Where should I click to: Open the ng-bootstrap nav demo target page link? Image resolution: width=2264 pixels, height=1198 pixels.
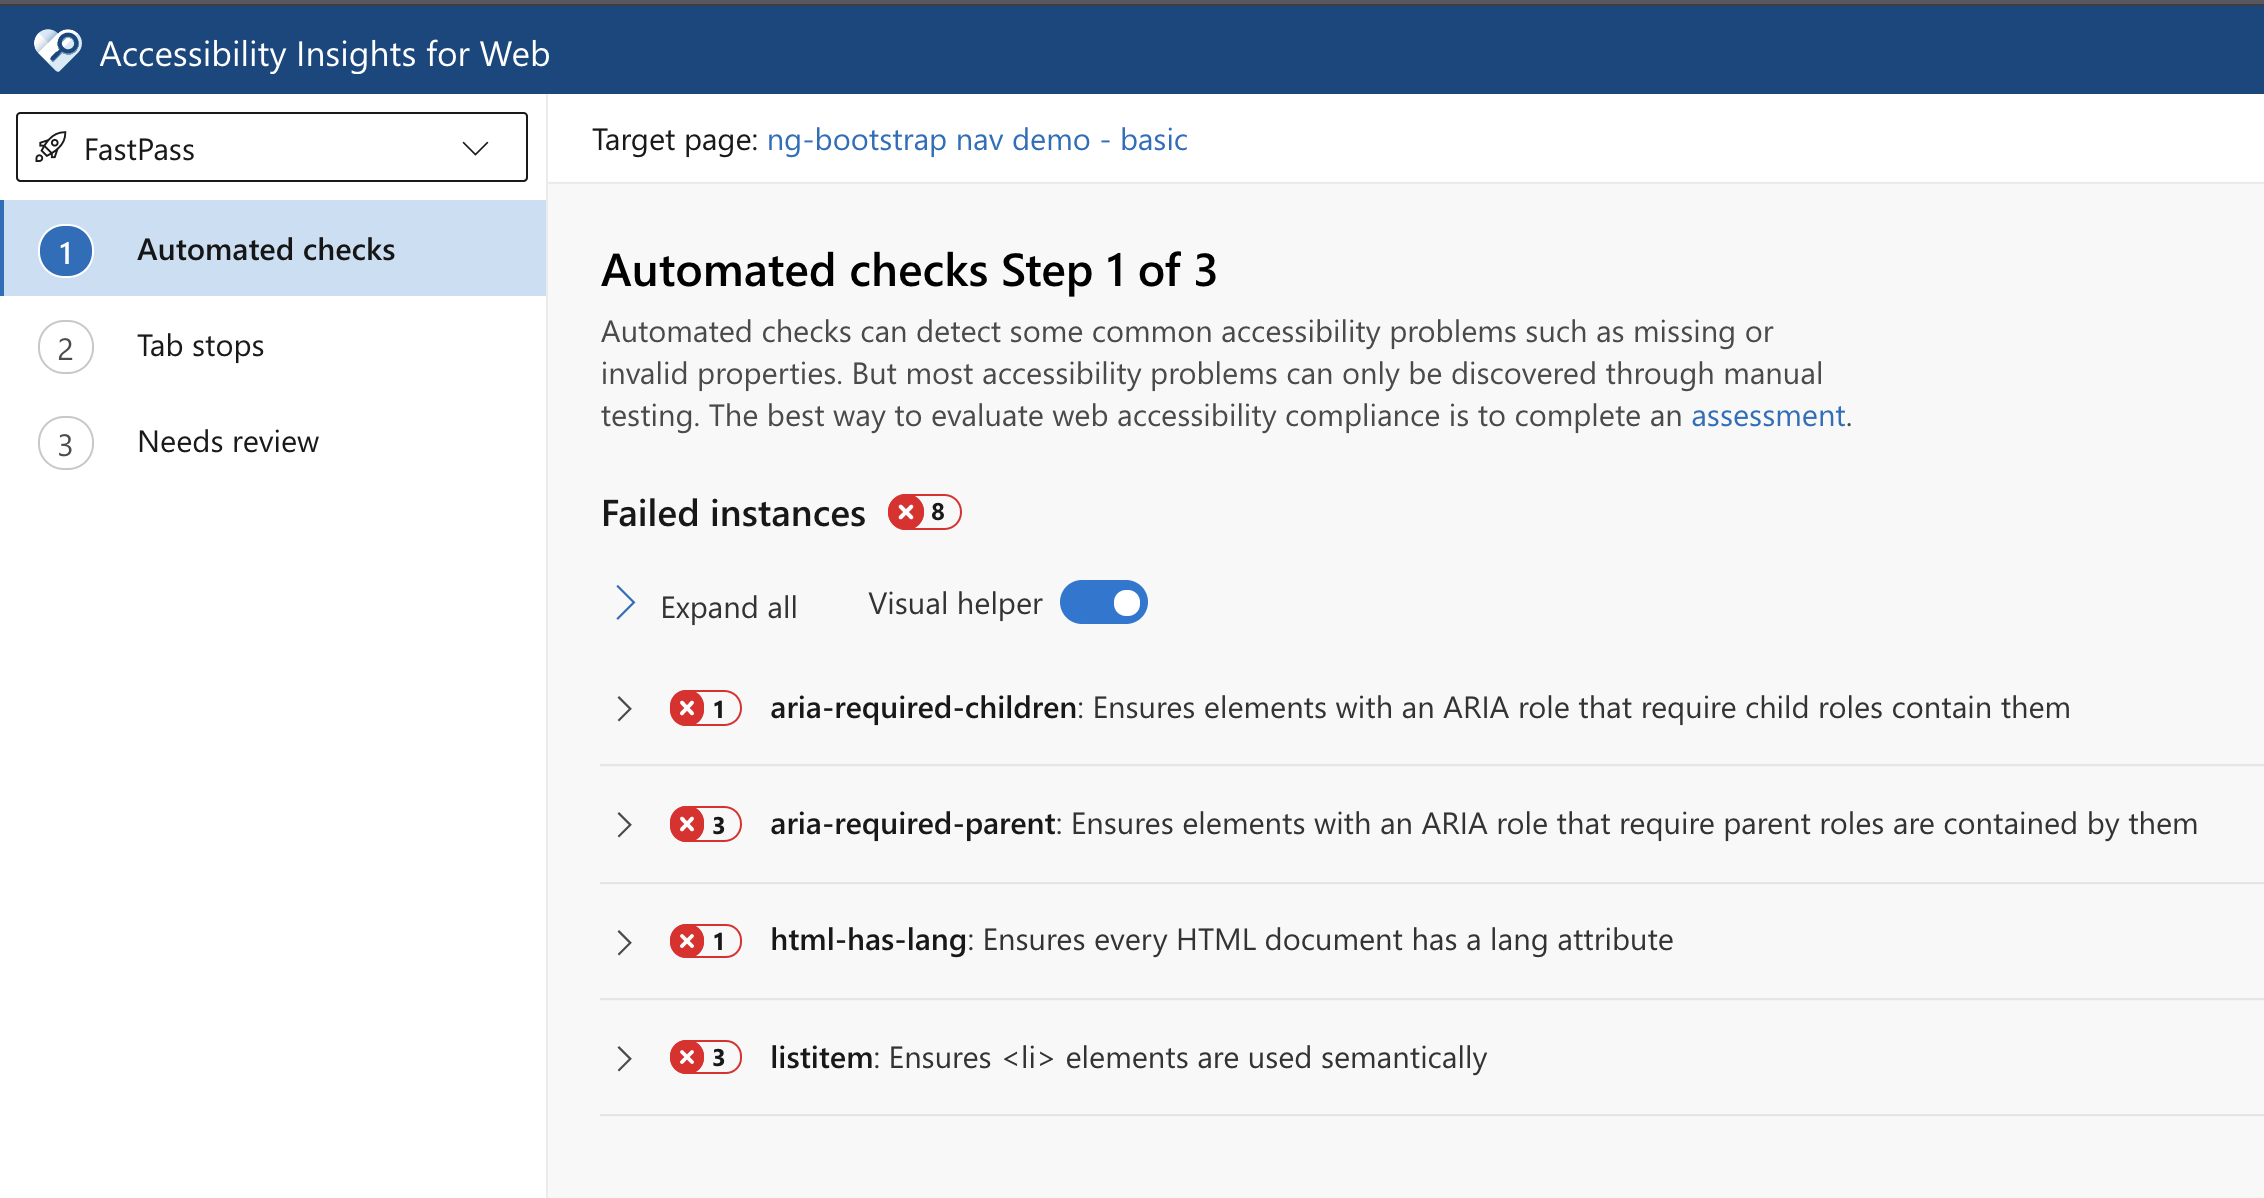975,139
